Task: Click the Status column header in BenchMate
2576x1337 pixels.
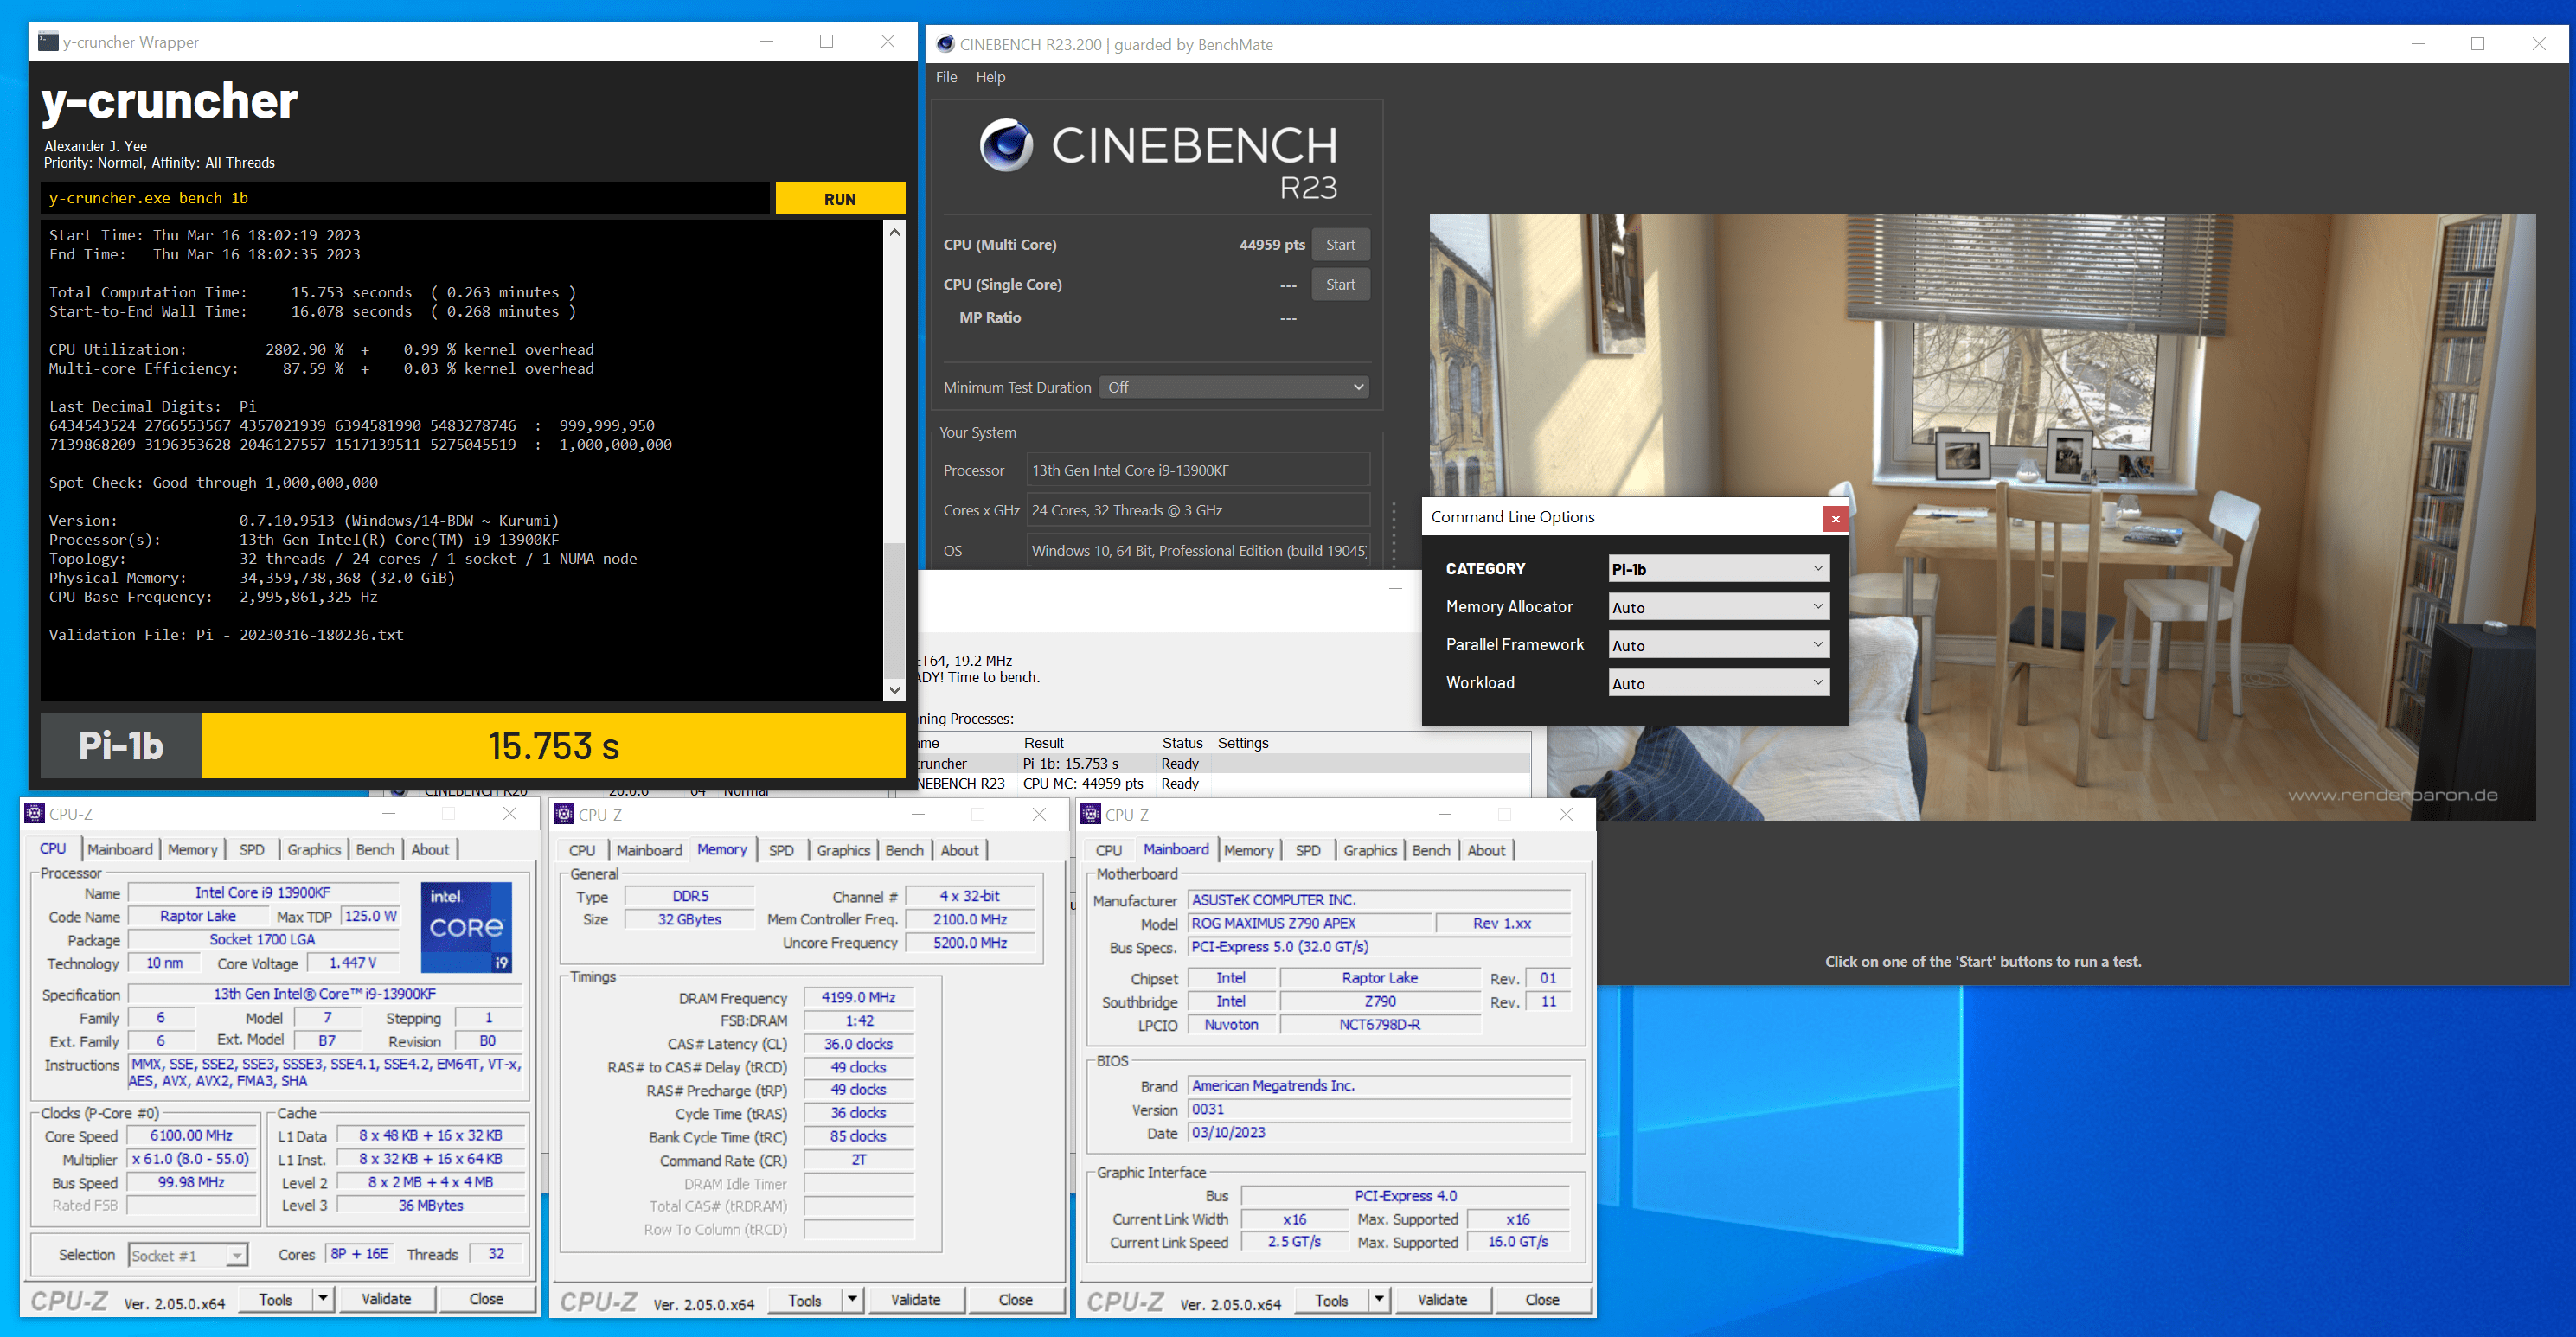Action: [1182, 742]
